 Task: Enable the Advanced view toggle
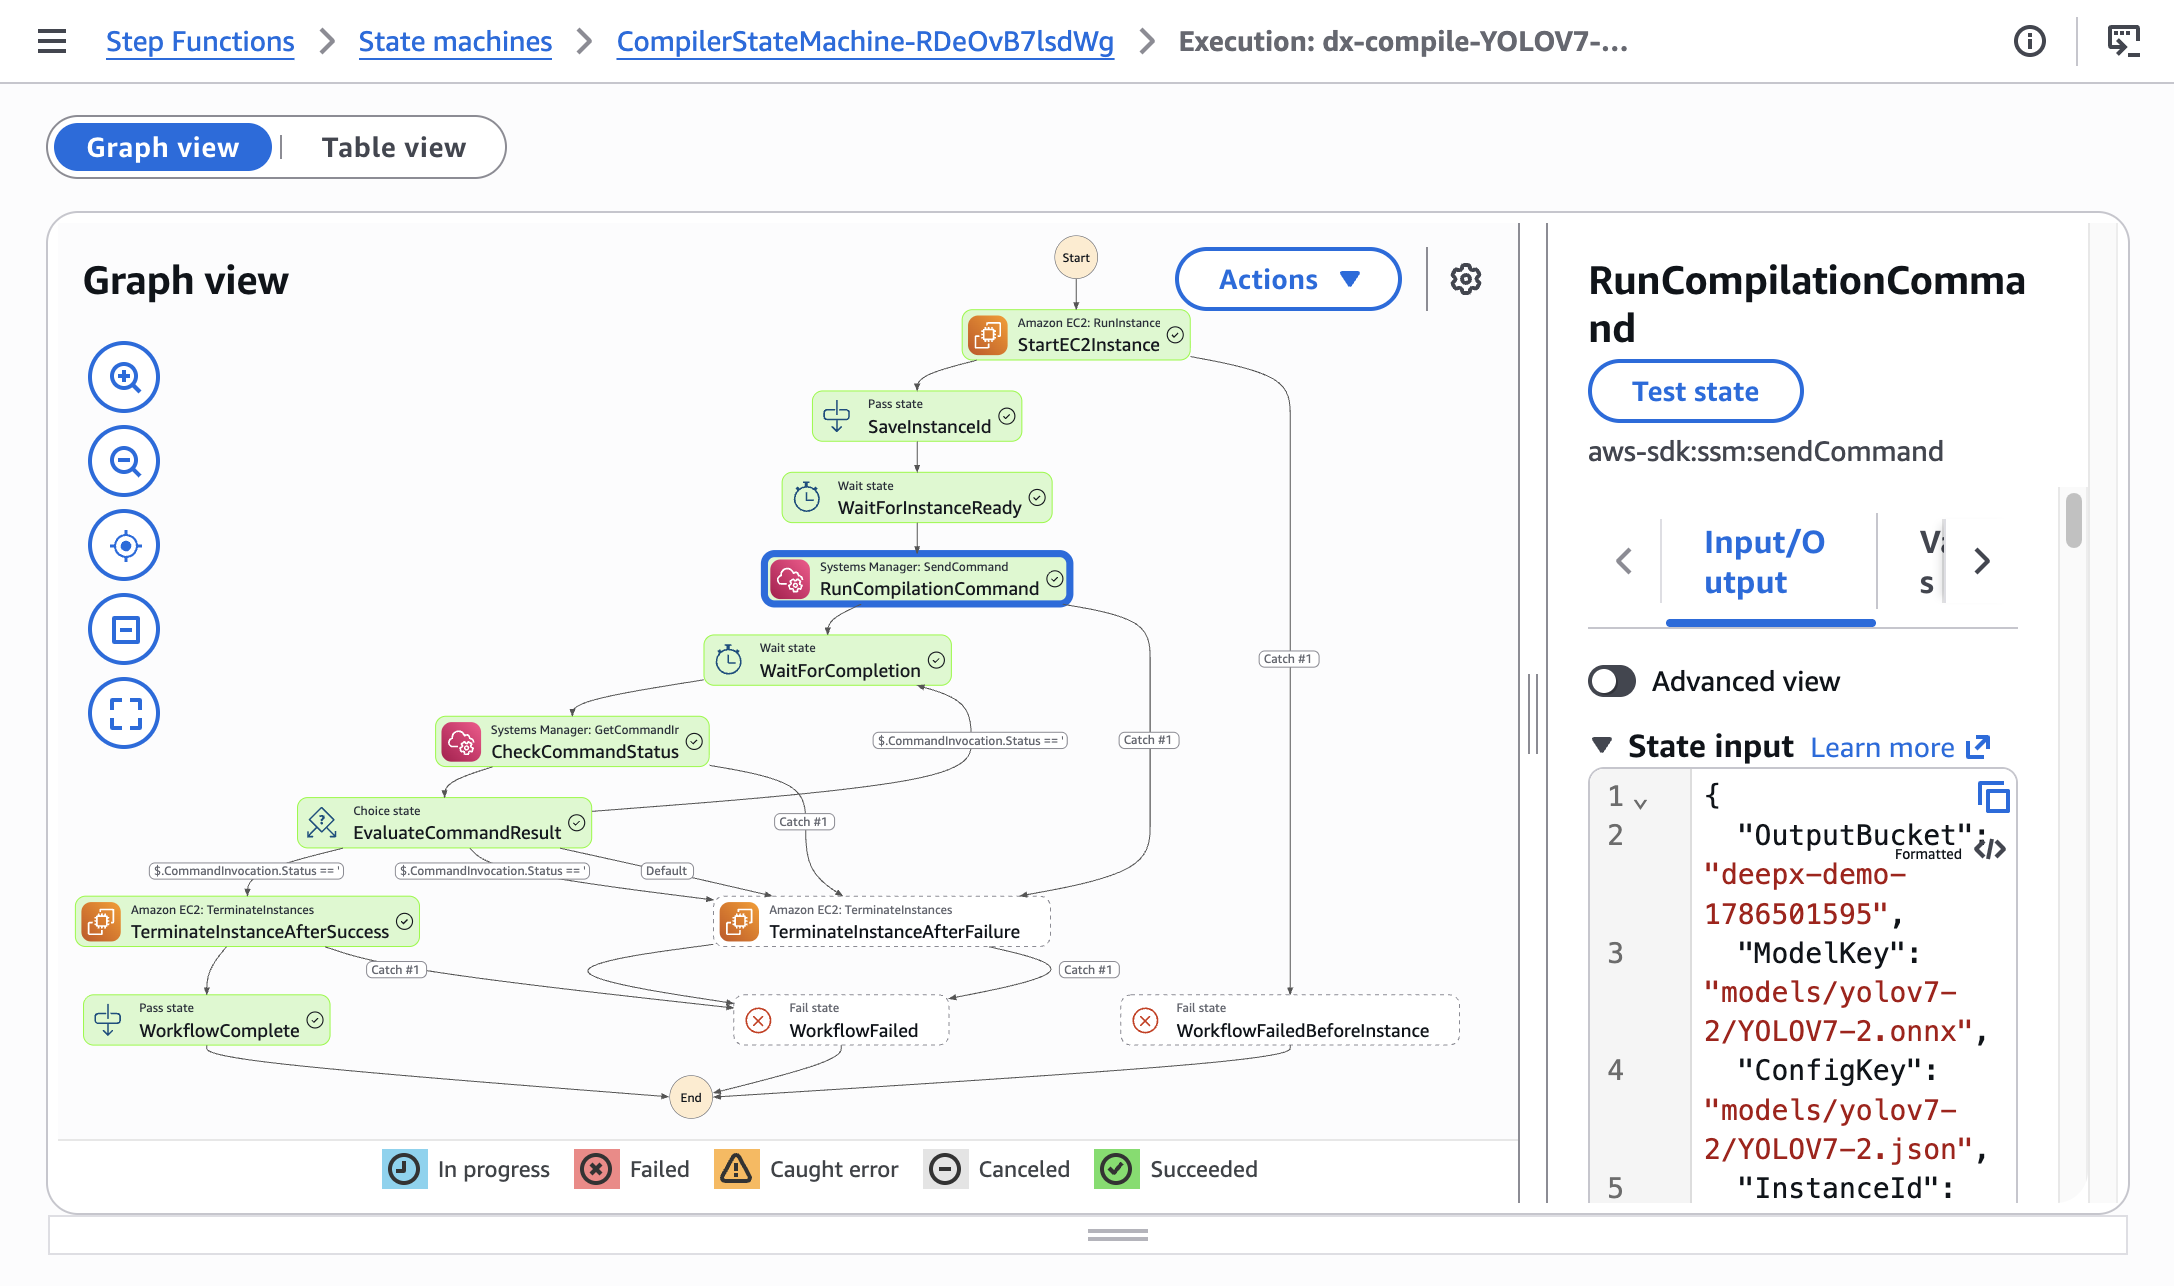(x=1612, y=681)
